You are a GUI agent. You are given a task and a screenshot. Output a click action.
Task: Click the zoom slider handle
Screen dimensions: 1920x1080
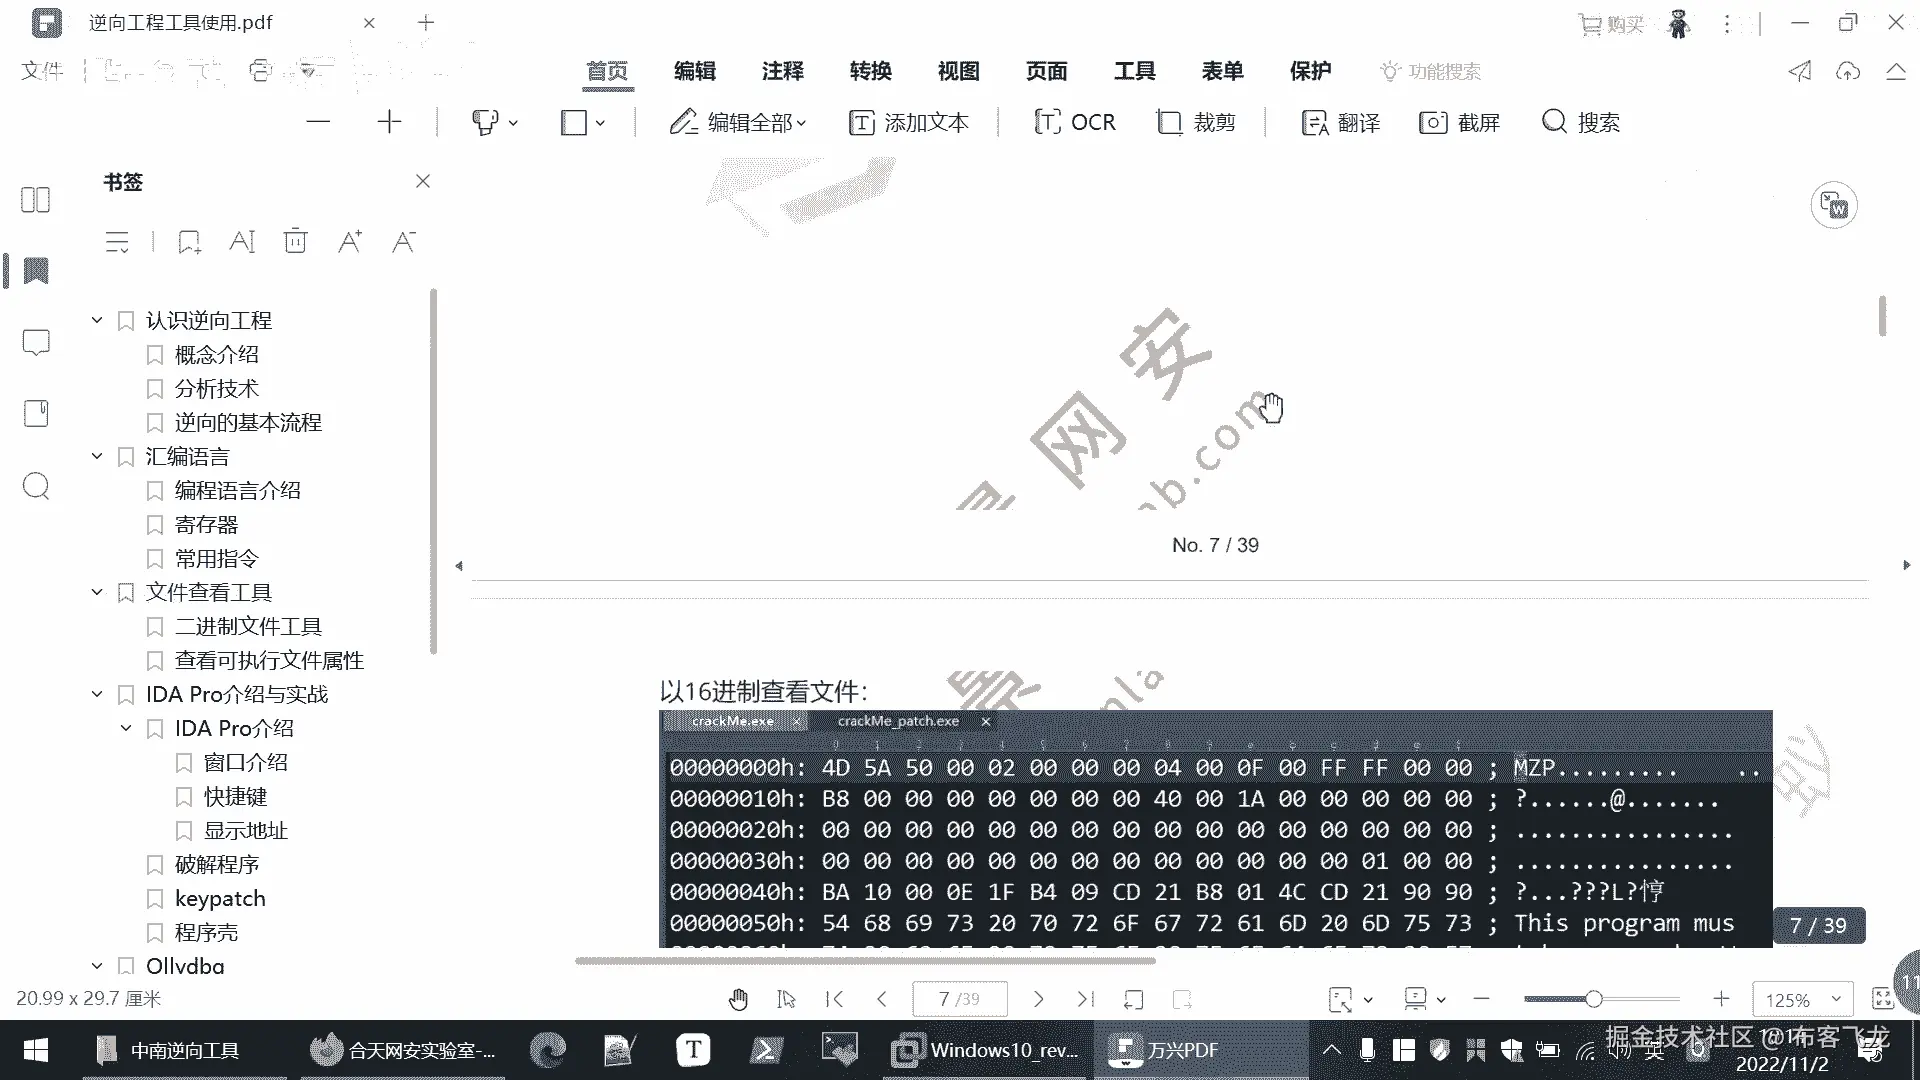click(1594, 999)
